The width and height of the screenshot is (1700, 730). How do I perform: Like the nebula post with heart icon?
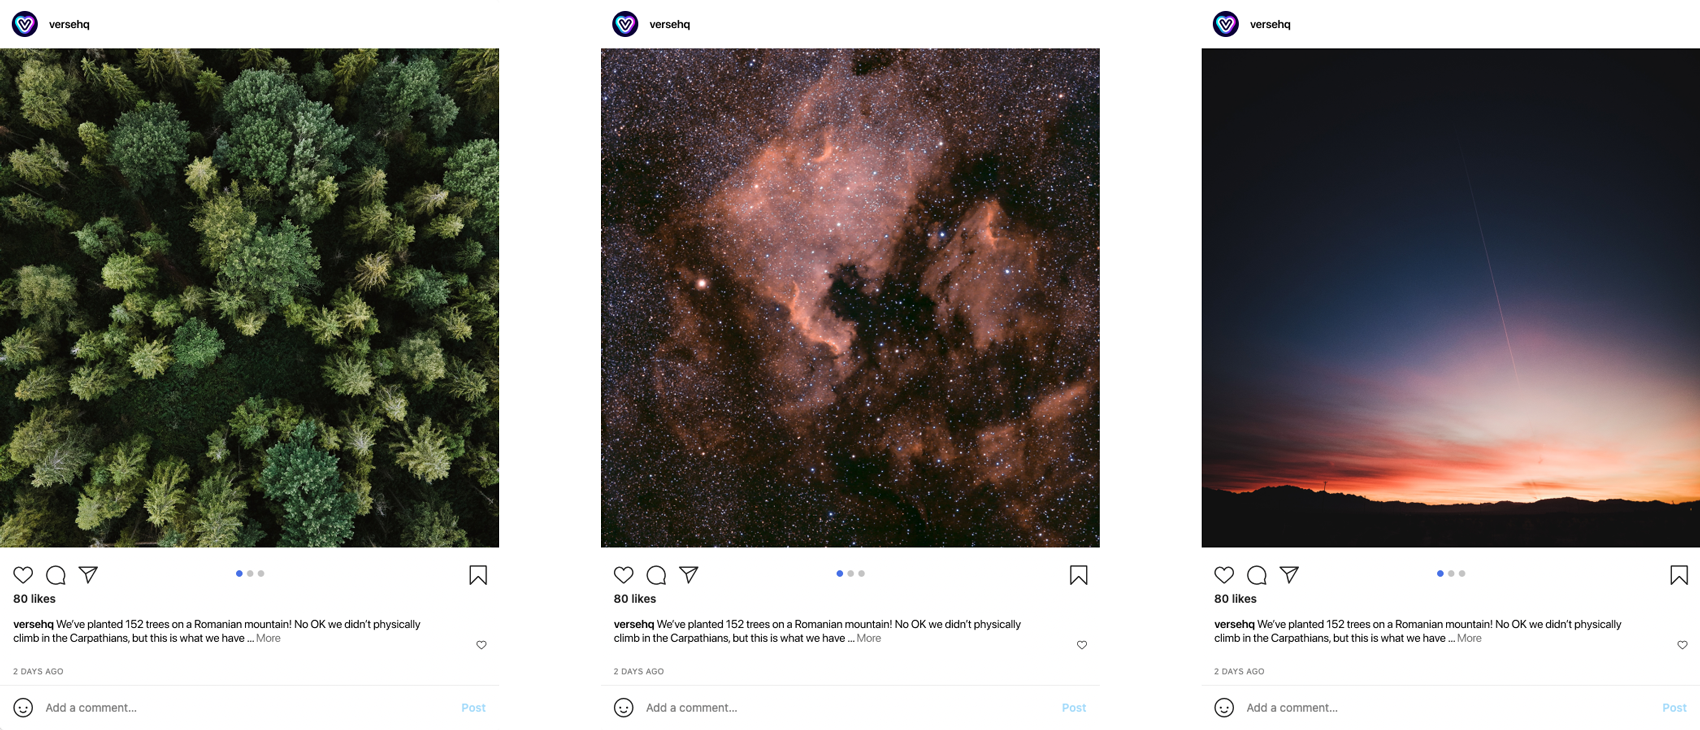coord(624,575)
